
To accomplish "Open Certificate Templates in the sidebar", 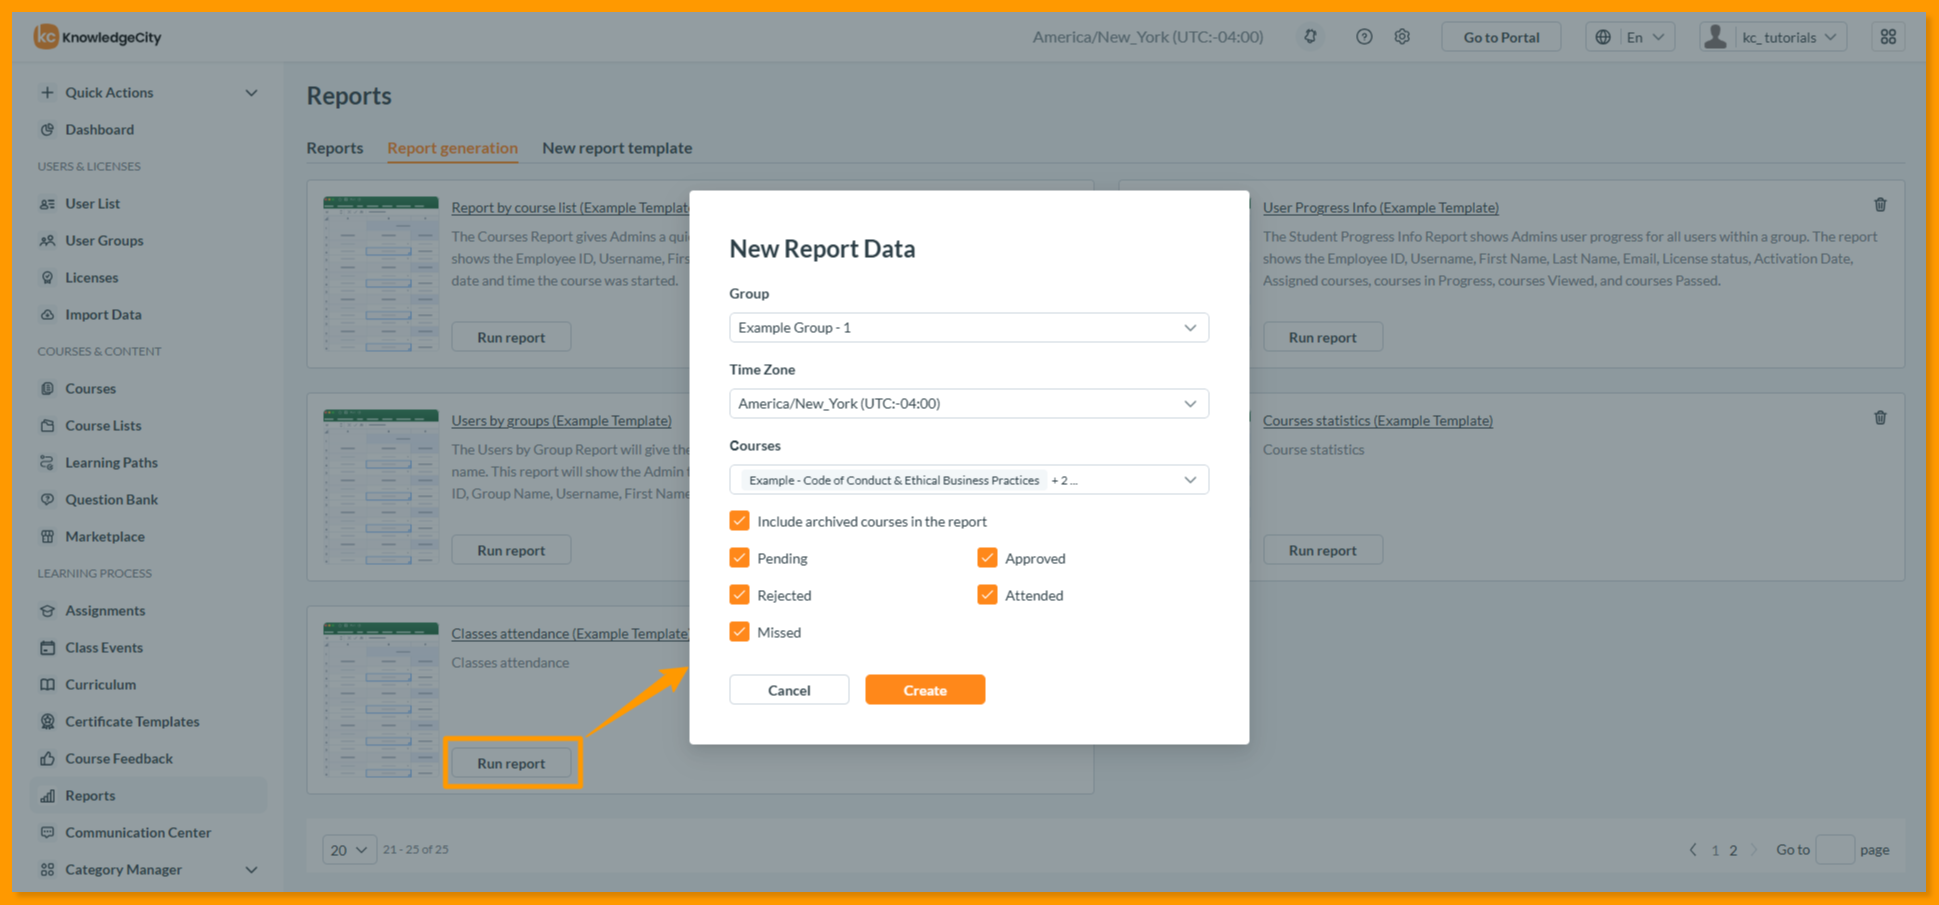I will tap(132, 721).
